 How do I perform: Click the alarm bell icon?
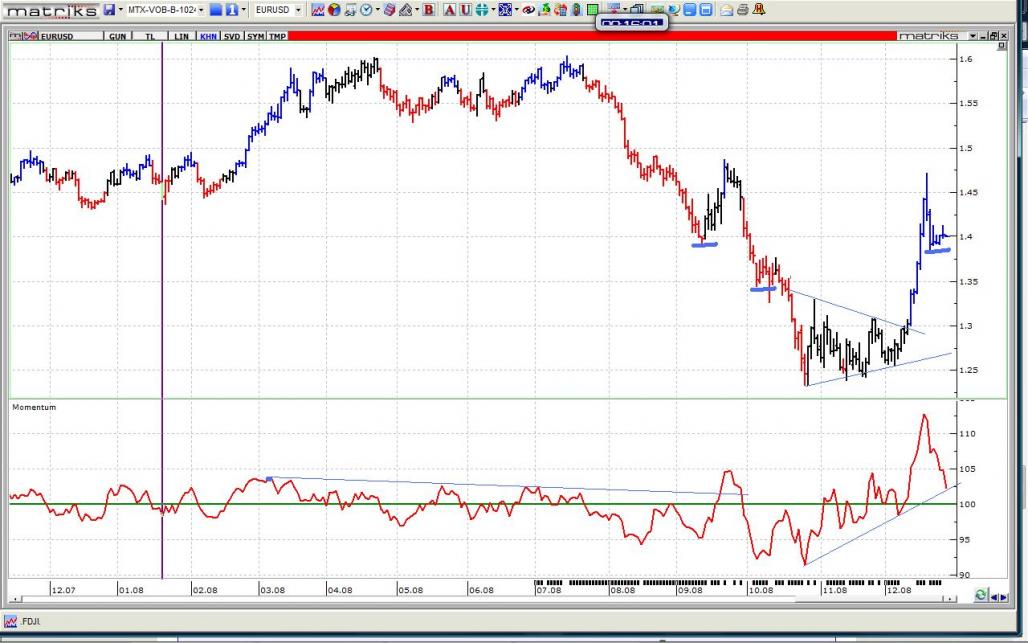[759, 9]
